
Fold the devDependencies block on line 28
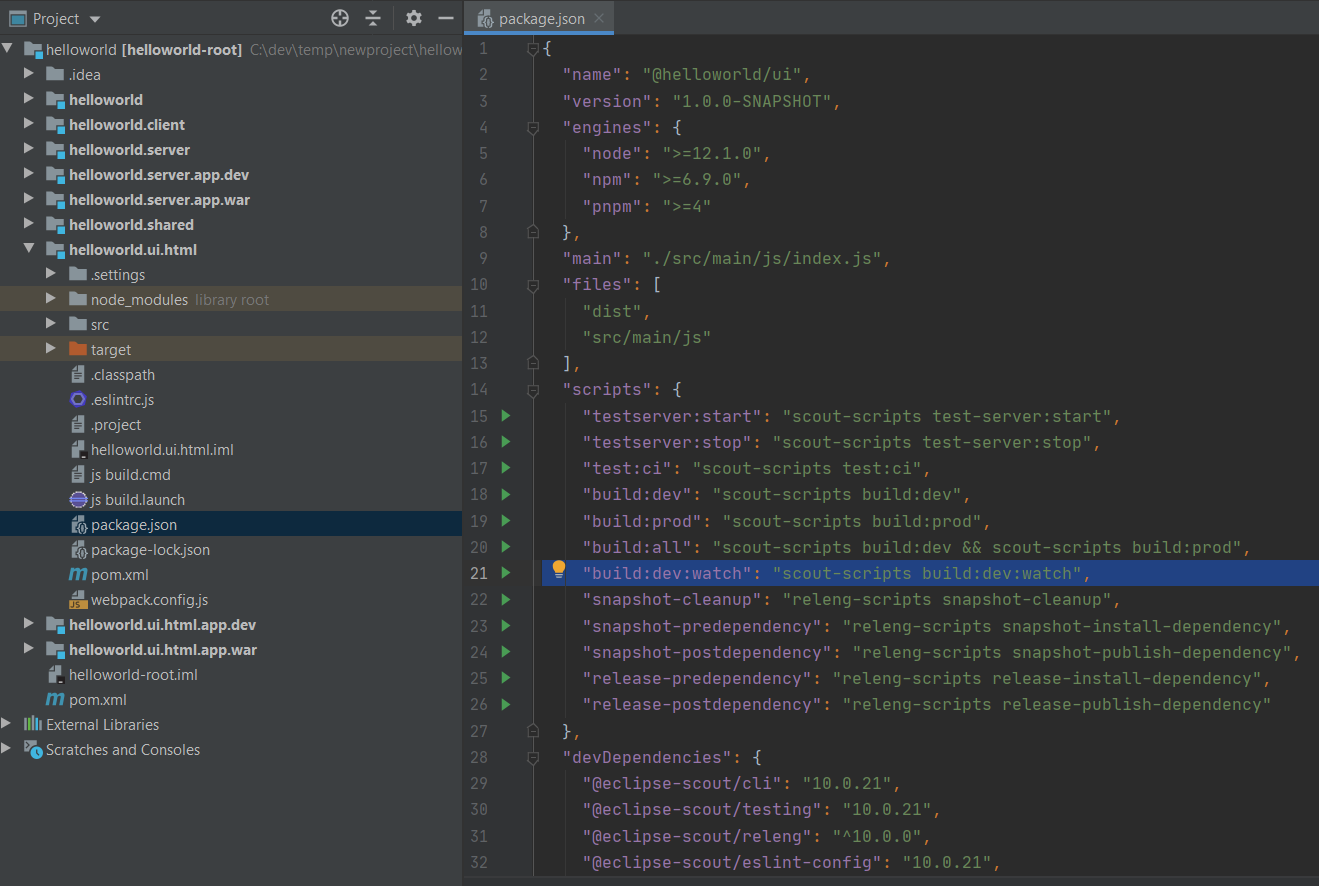(x=533, y=757)
